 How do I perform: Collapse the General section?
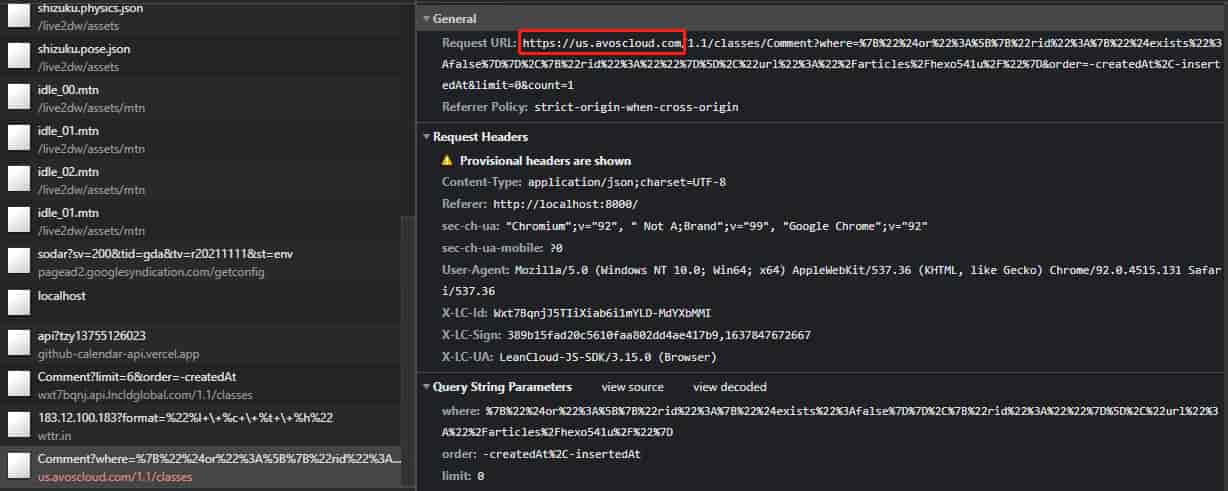pyautogui.click(x=426, y=19)
